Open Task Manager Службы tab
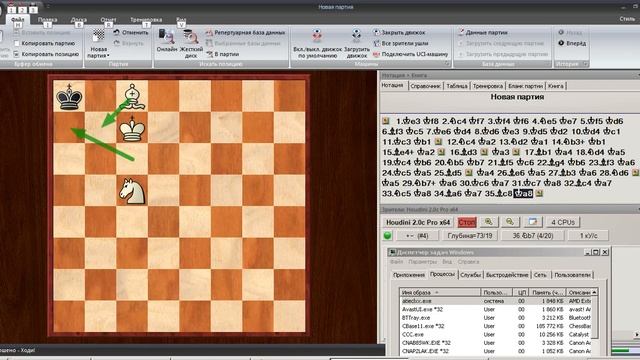The width and height of the screenshot is (640, 360). coord(471,275)
